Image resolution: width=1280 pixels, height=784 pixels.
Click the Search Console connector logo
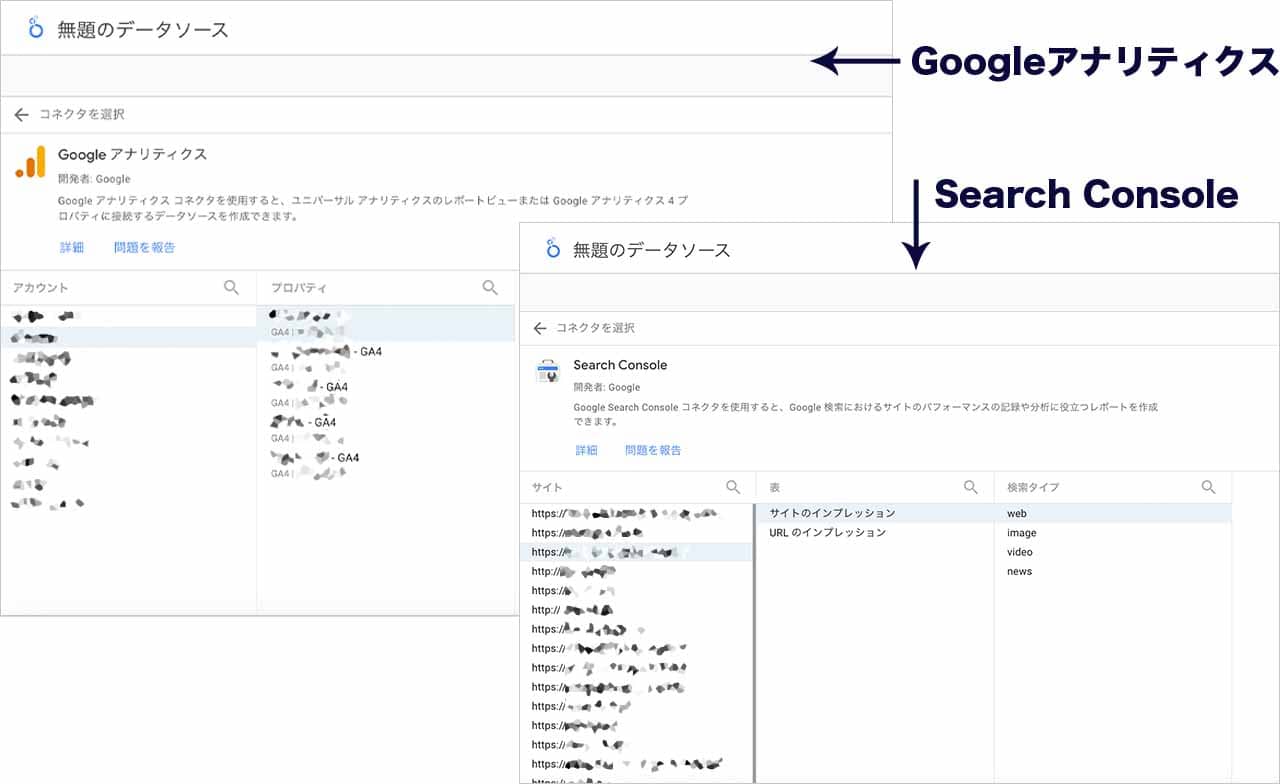tap(547, 373)
